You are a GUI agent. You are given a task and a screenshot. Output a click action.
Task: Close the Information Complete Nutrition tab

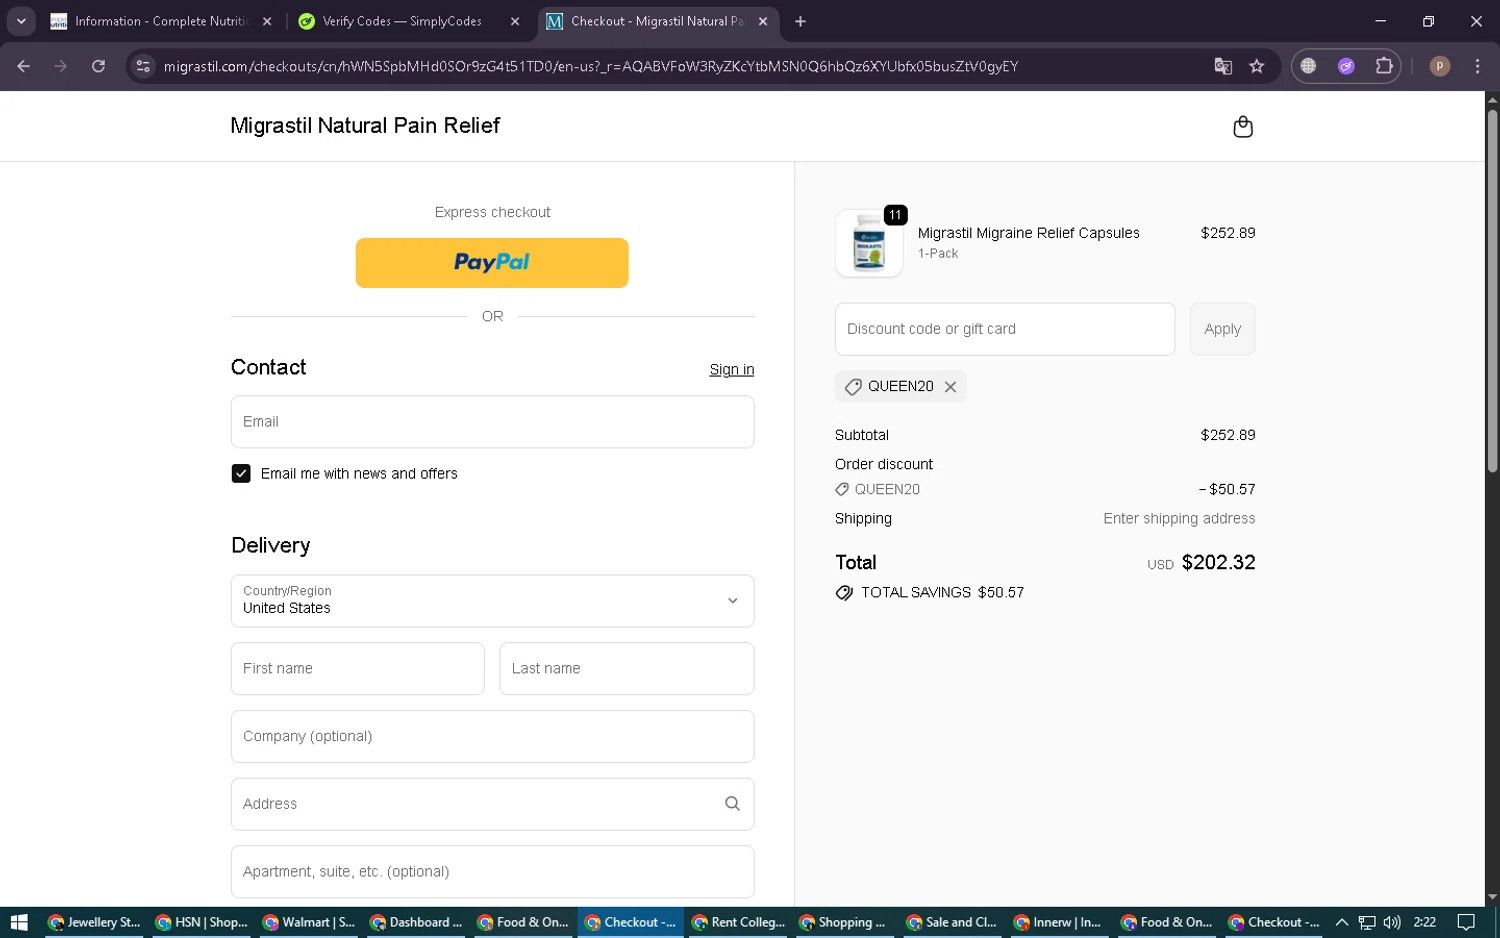(267, 21)
